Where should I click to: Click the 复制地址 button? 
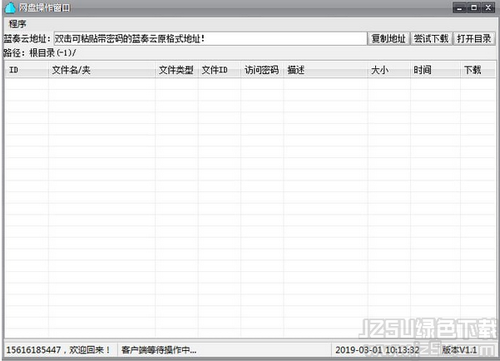389,39
